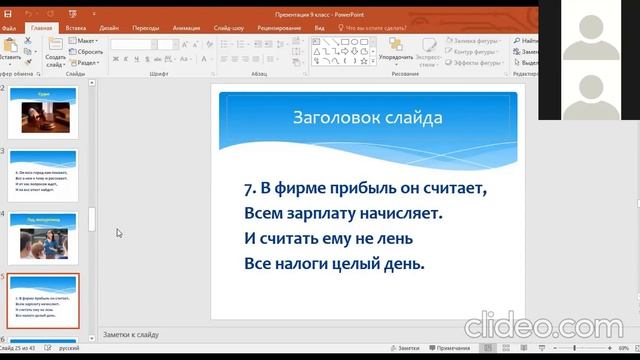Open the Change Case (Aa) dropdown
Viewport: 640px width, 360px height.
185,60
